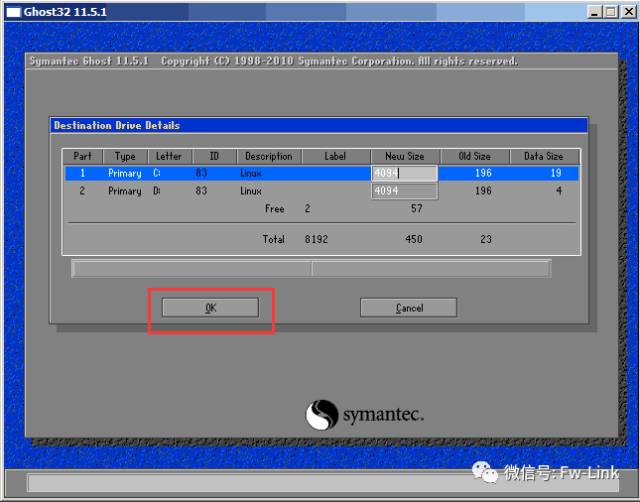Click Total data size 23

pyautogui.click(x=486, y=239)
